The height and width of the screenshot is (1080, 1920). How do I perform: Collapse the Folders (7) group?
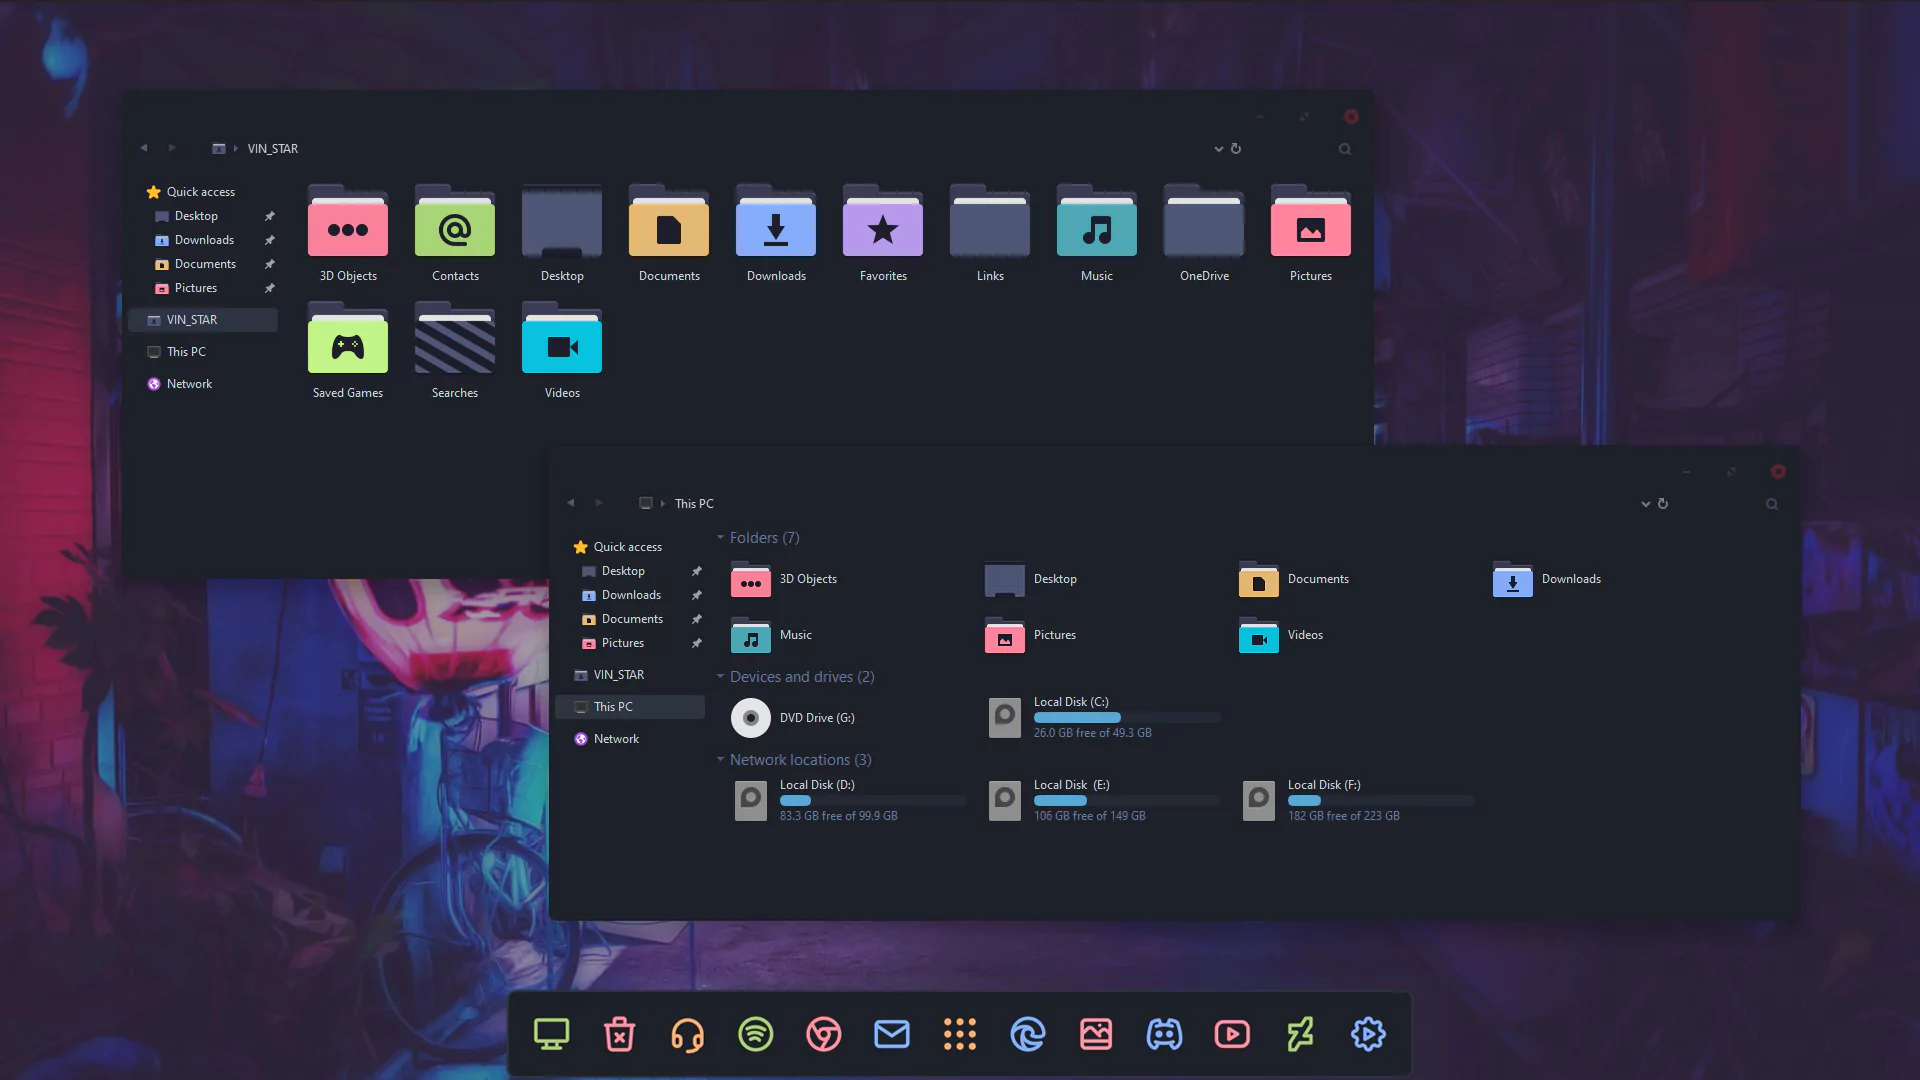click(720, 538)
